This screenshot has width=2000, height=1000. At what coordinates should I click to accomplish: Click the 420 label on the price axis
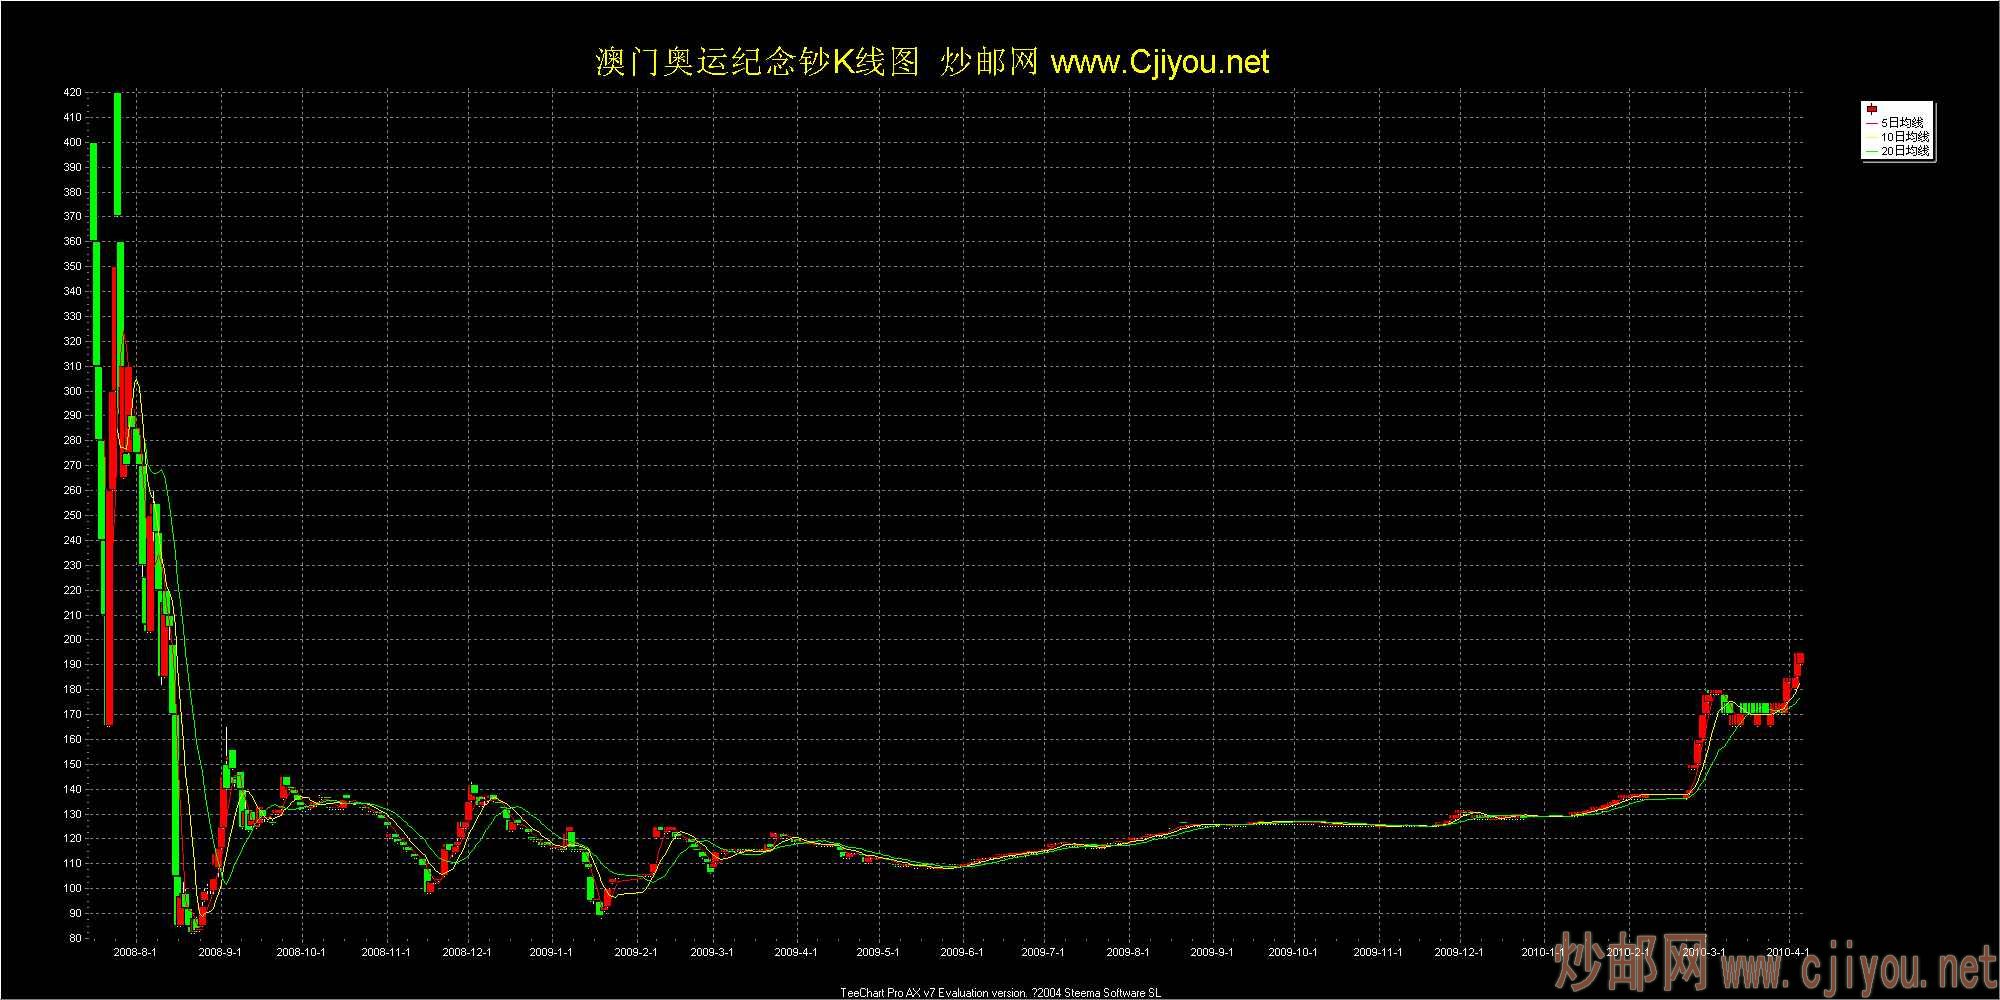pyautogui.click(x=72, y=92)
